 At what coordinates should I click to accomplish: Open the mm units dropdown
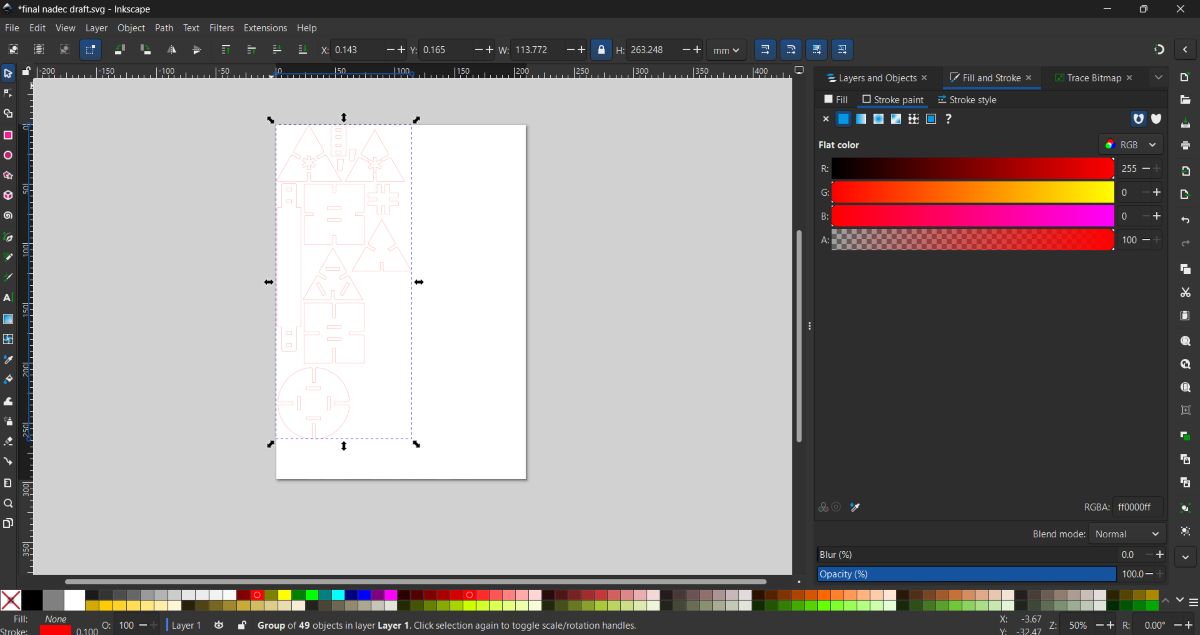(x=726, y=50)
